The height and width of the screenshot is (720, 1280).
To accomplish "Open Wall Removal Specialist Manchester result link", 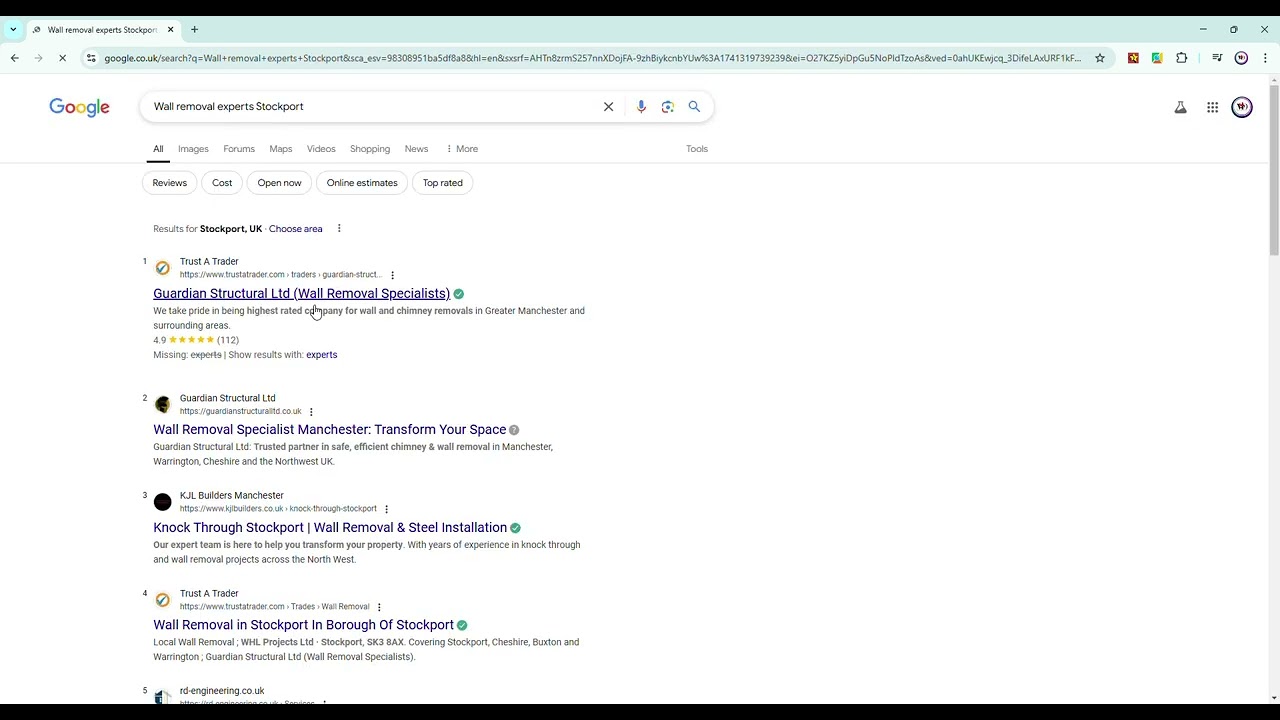I will [x=329, y=430].
